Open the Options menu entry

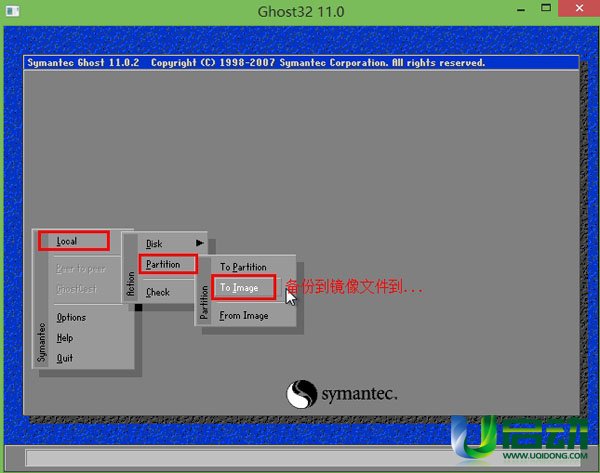tap(71, 317)
